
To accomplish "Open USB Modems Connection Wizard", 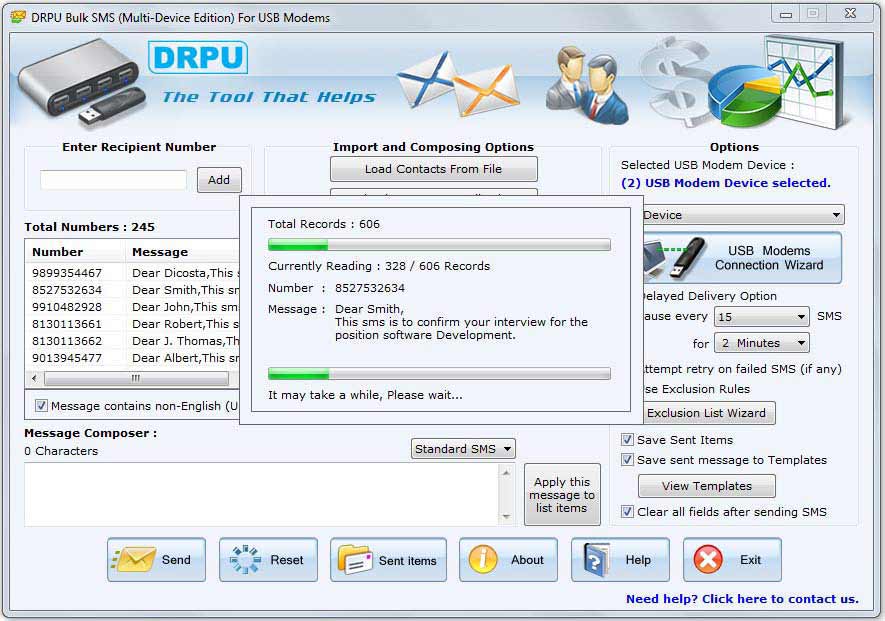I will 742,257.
